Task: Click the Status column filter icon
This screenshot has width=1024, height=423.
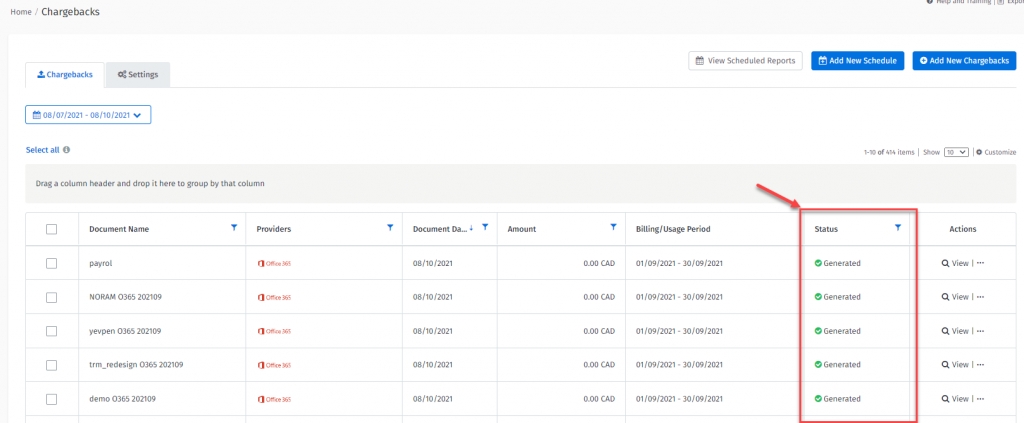Action: pyautogui.click(x=897, y=228)
